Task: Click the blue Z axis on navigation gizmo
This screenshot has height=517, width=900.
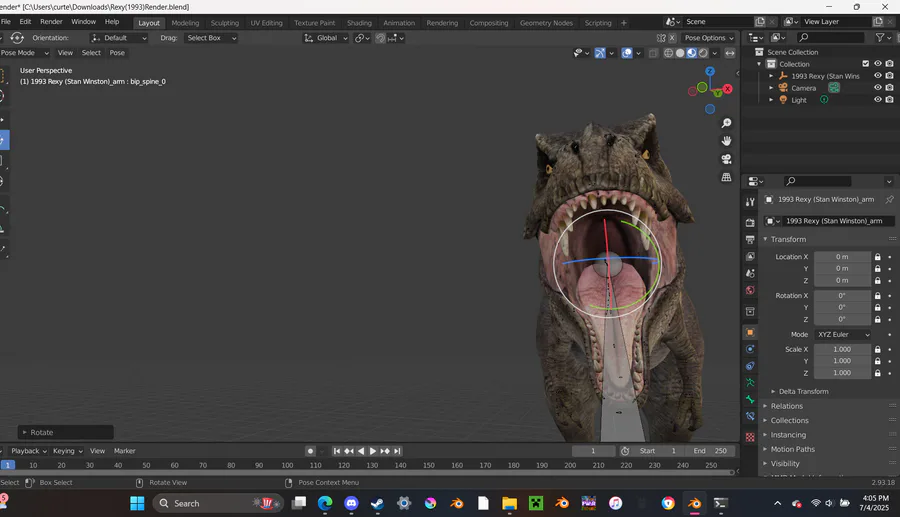Action: click(710, 71)
